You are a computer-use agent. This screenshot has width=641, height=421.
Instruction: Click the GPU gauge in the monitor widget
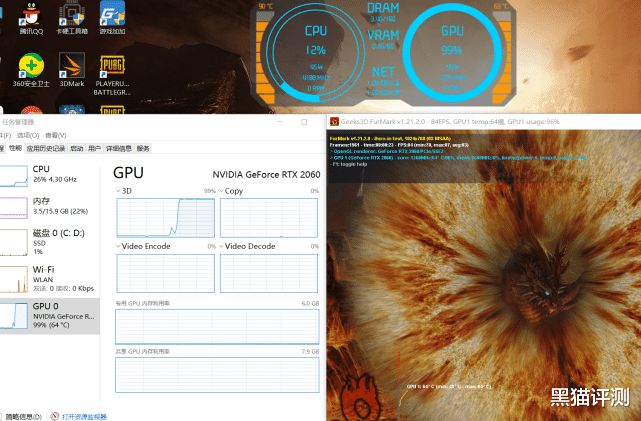point(452,53)
